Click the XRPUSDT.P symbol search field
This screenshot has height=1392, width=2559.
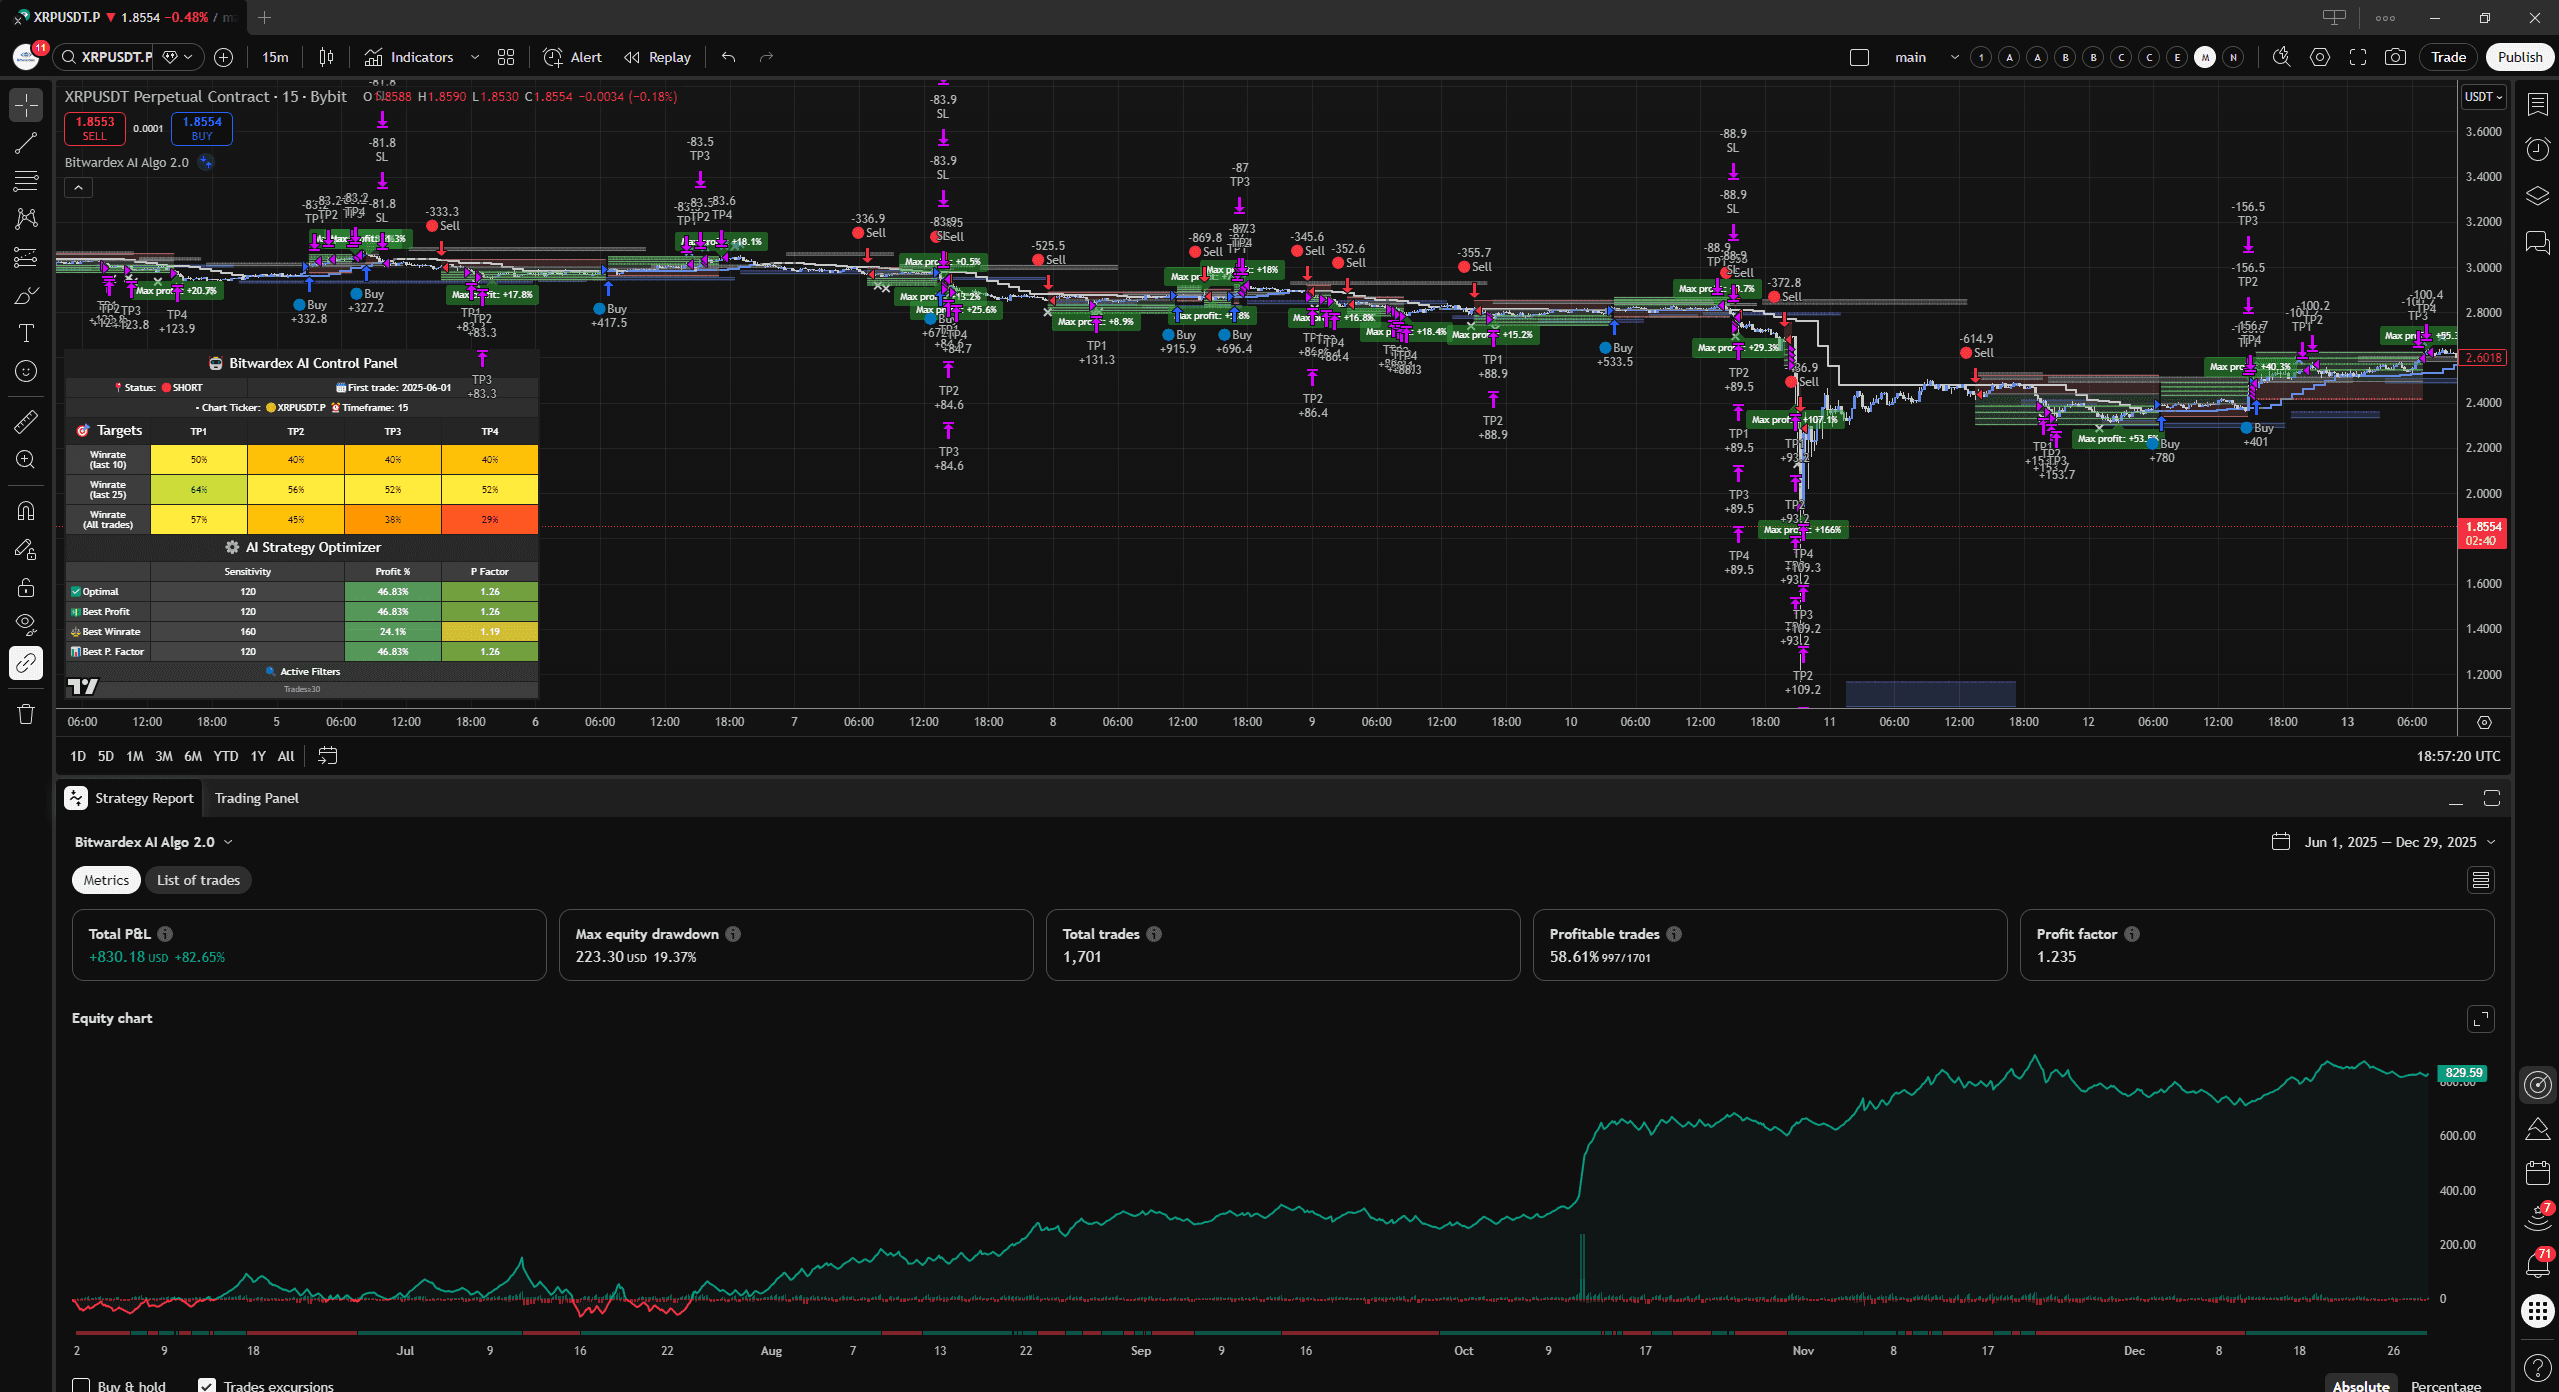point(115,57)
